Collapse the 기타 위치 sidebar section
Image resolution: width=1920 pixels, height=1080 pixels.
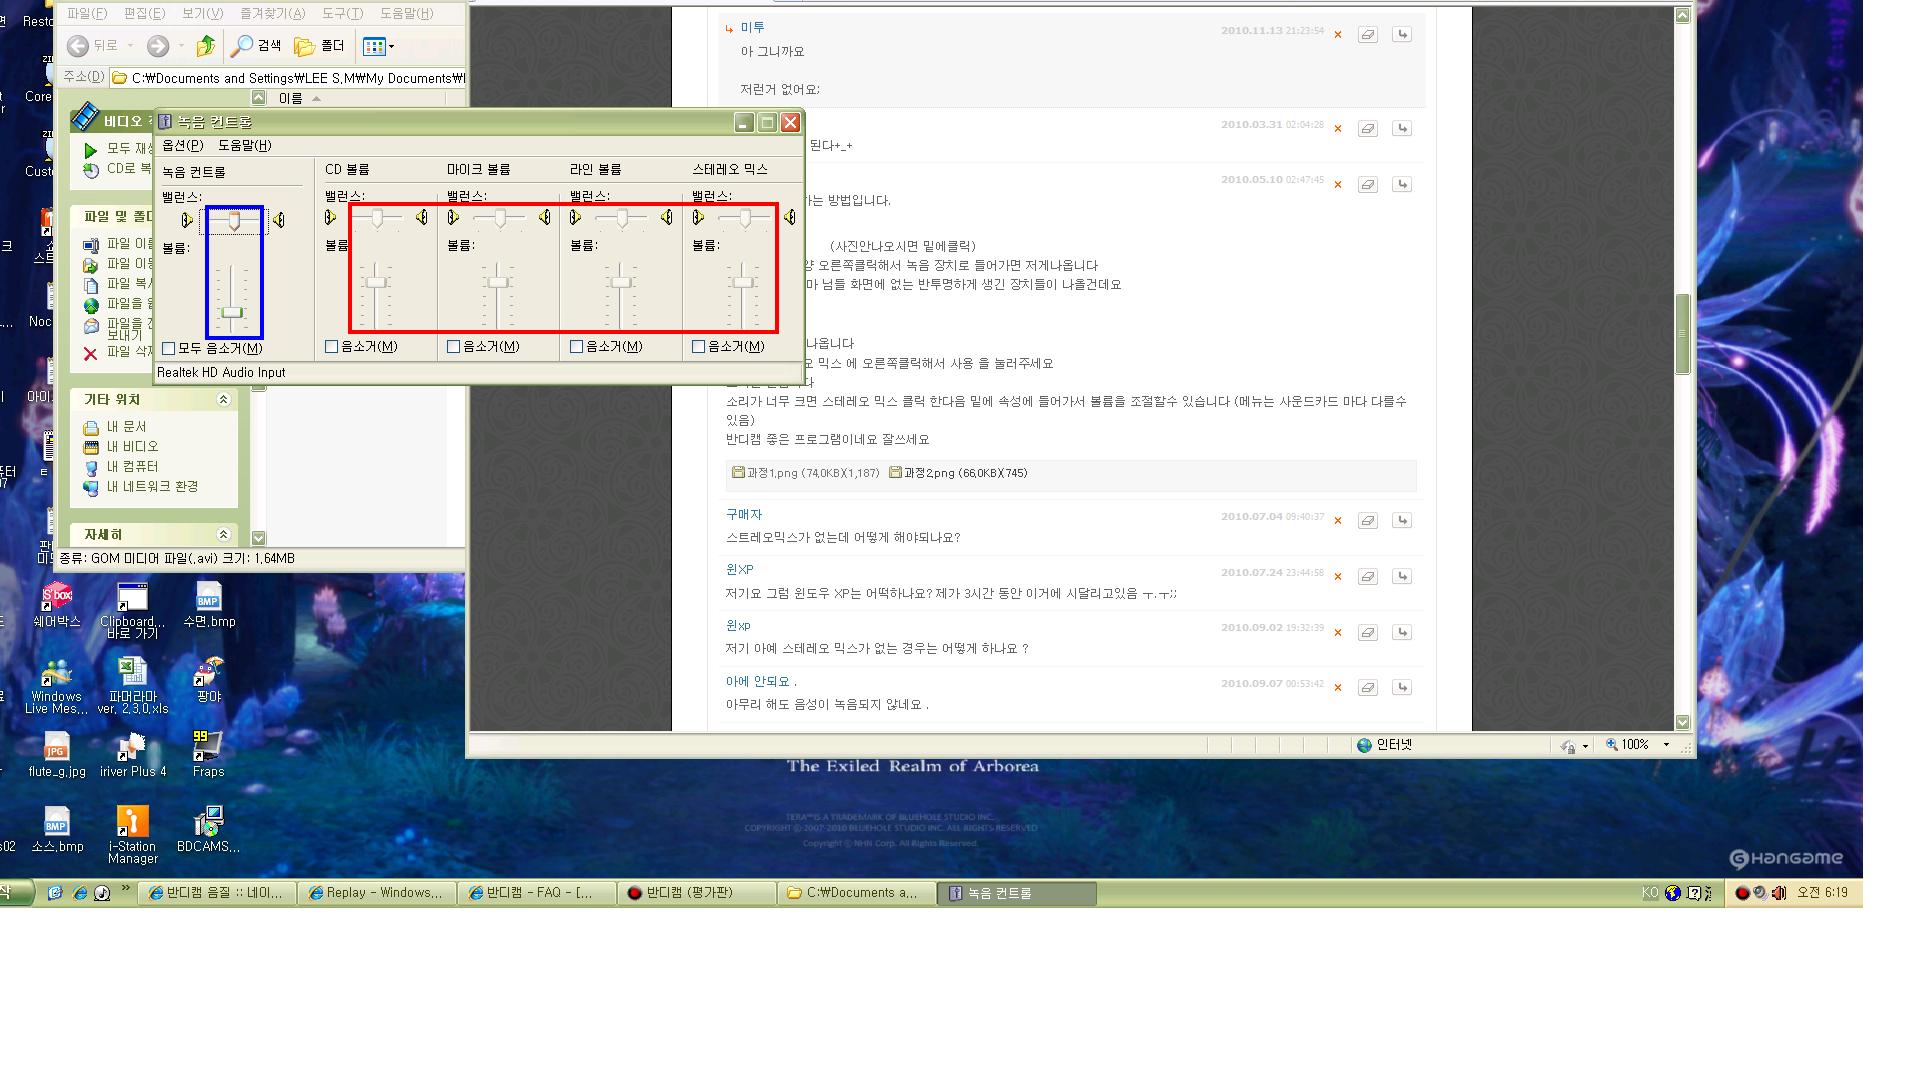(x=223, y=399)
